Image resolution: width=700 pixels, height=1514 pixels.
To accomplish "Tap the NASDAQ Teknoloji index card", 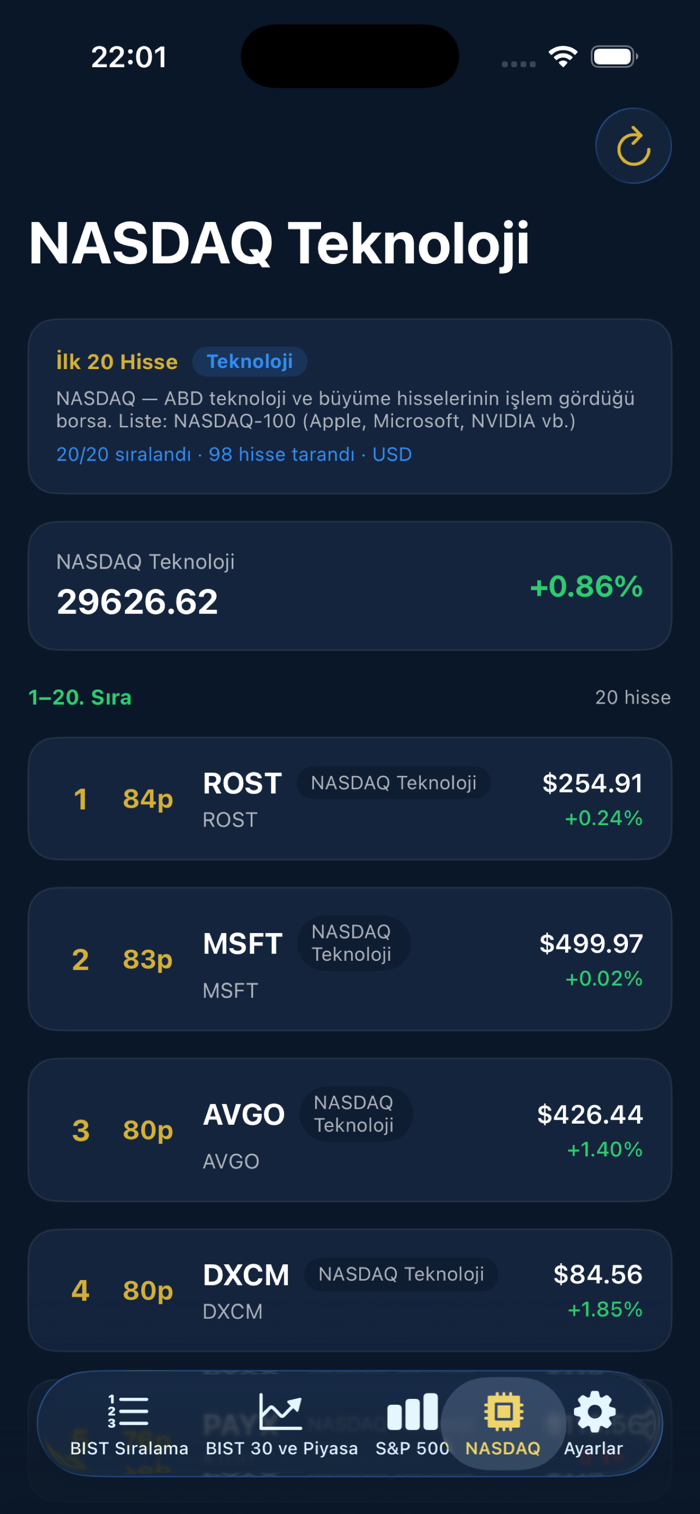I will point(350,586).
